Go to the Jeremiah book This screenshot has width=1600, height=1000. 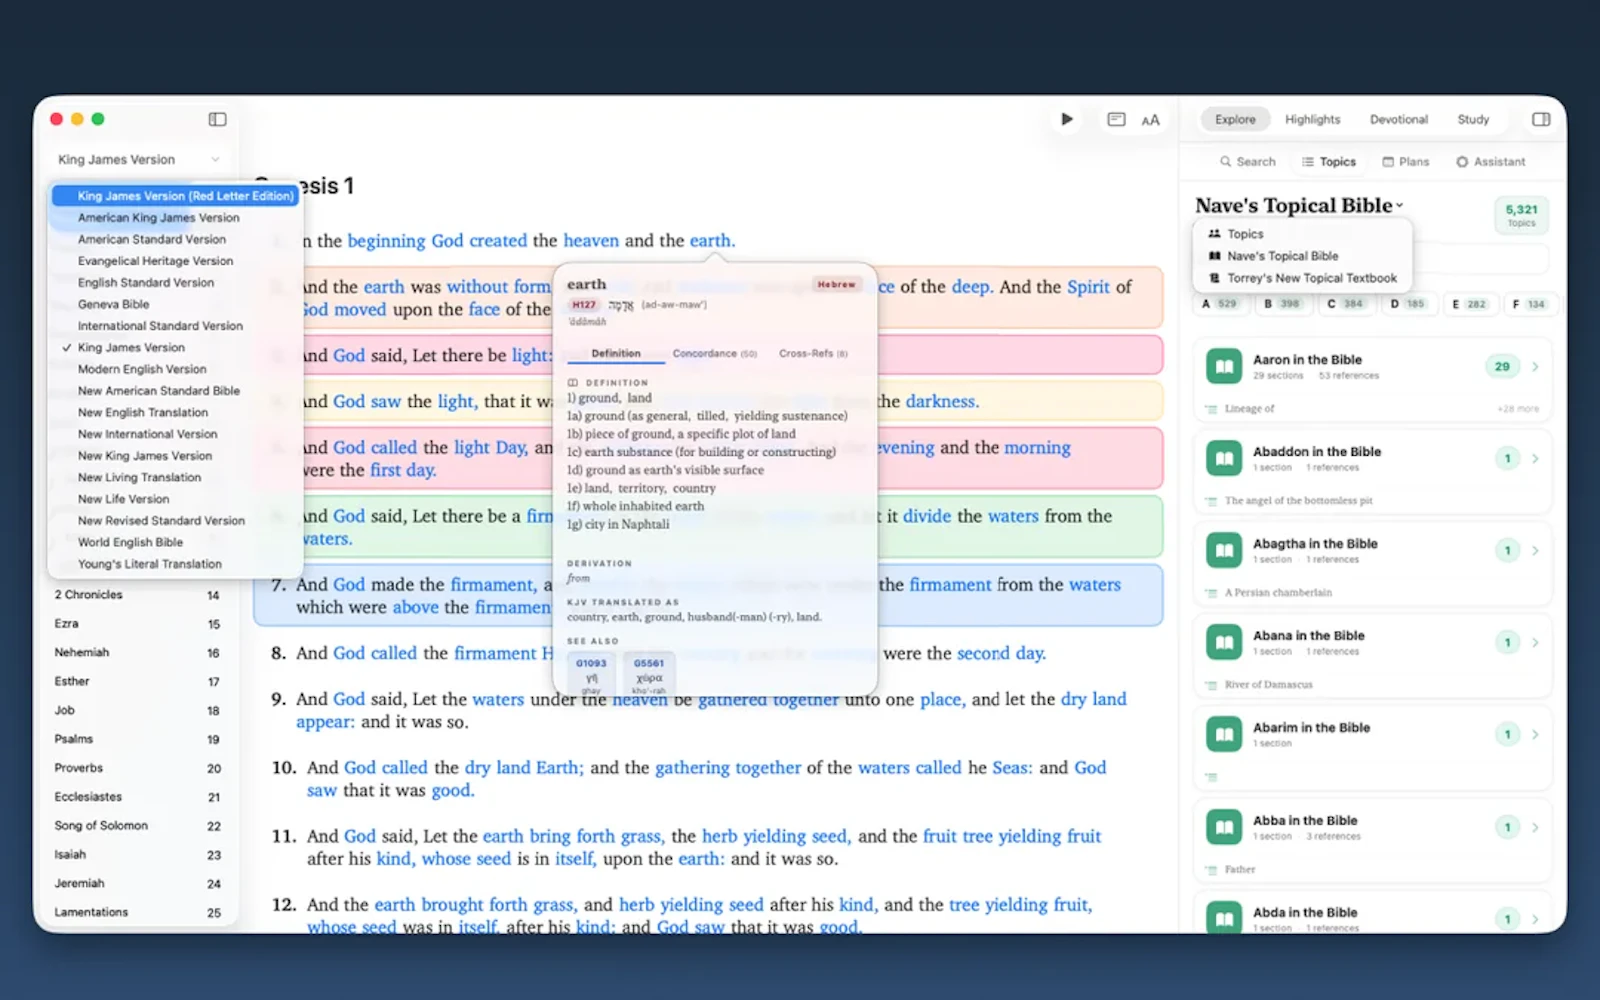click(x=137, y=884)
